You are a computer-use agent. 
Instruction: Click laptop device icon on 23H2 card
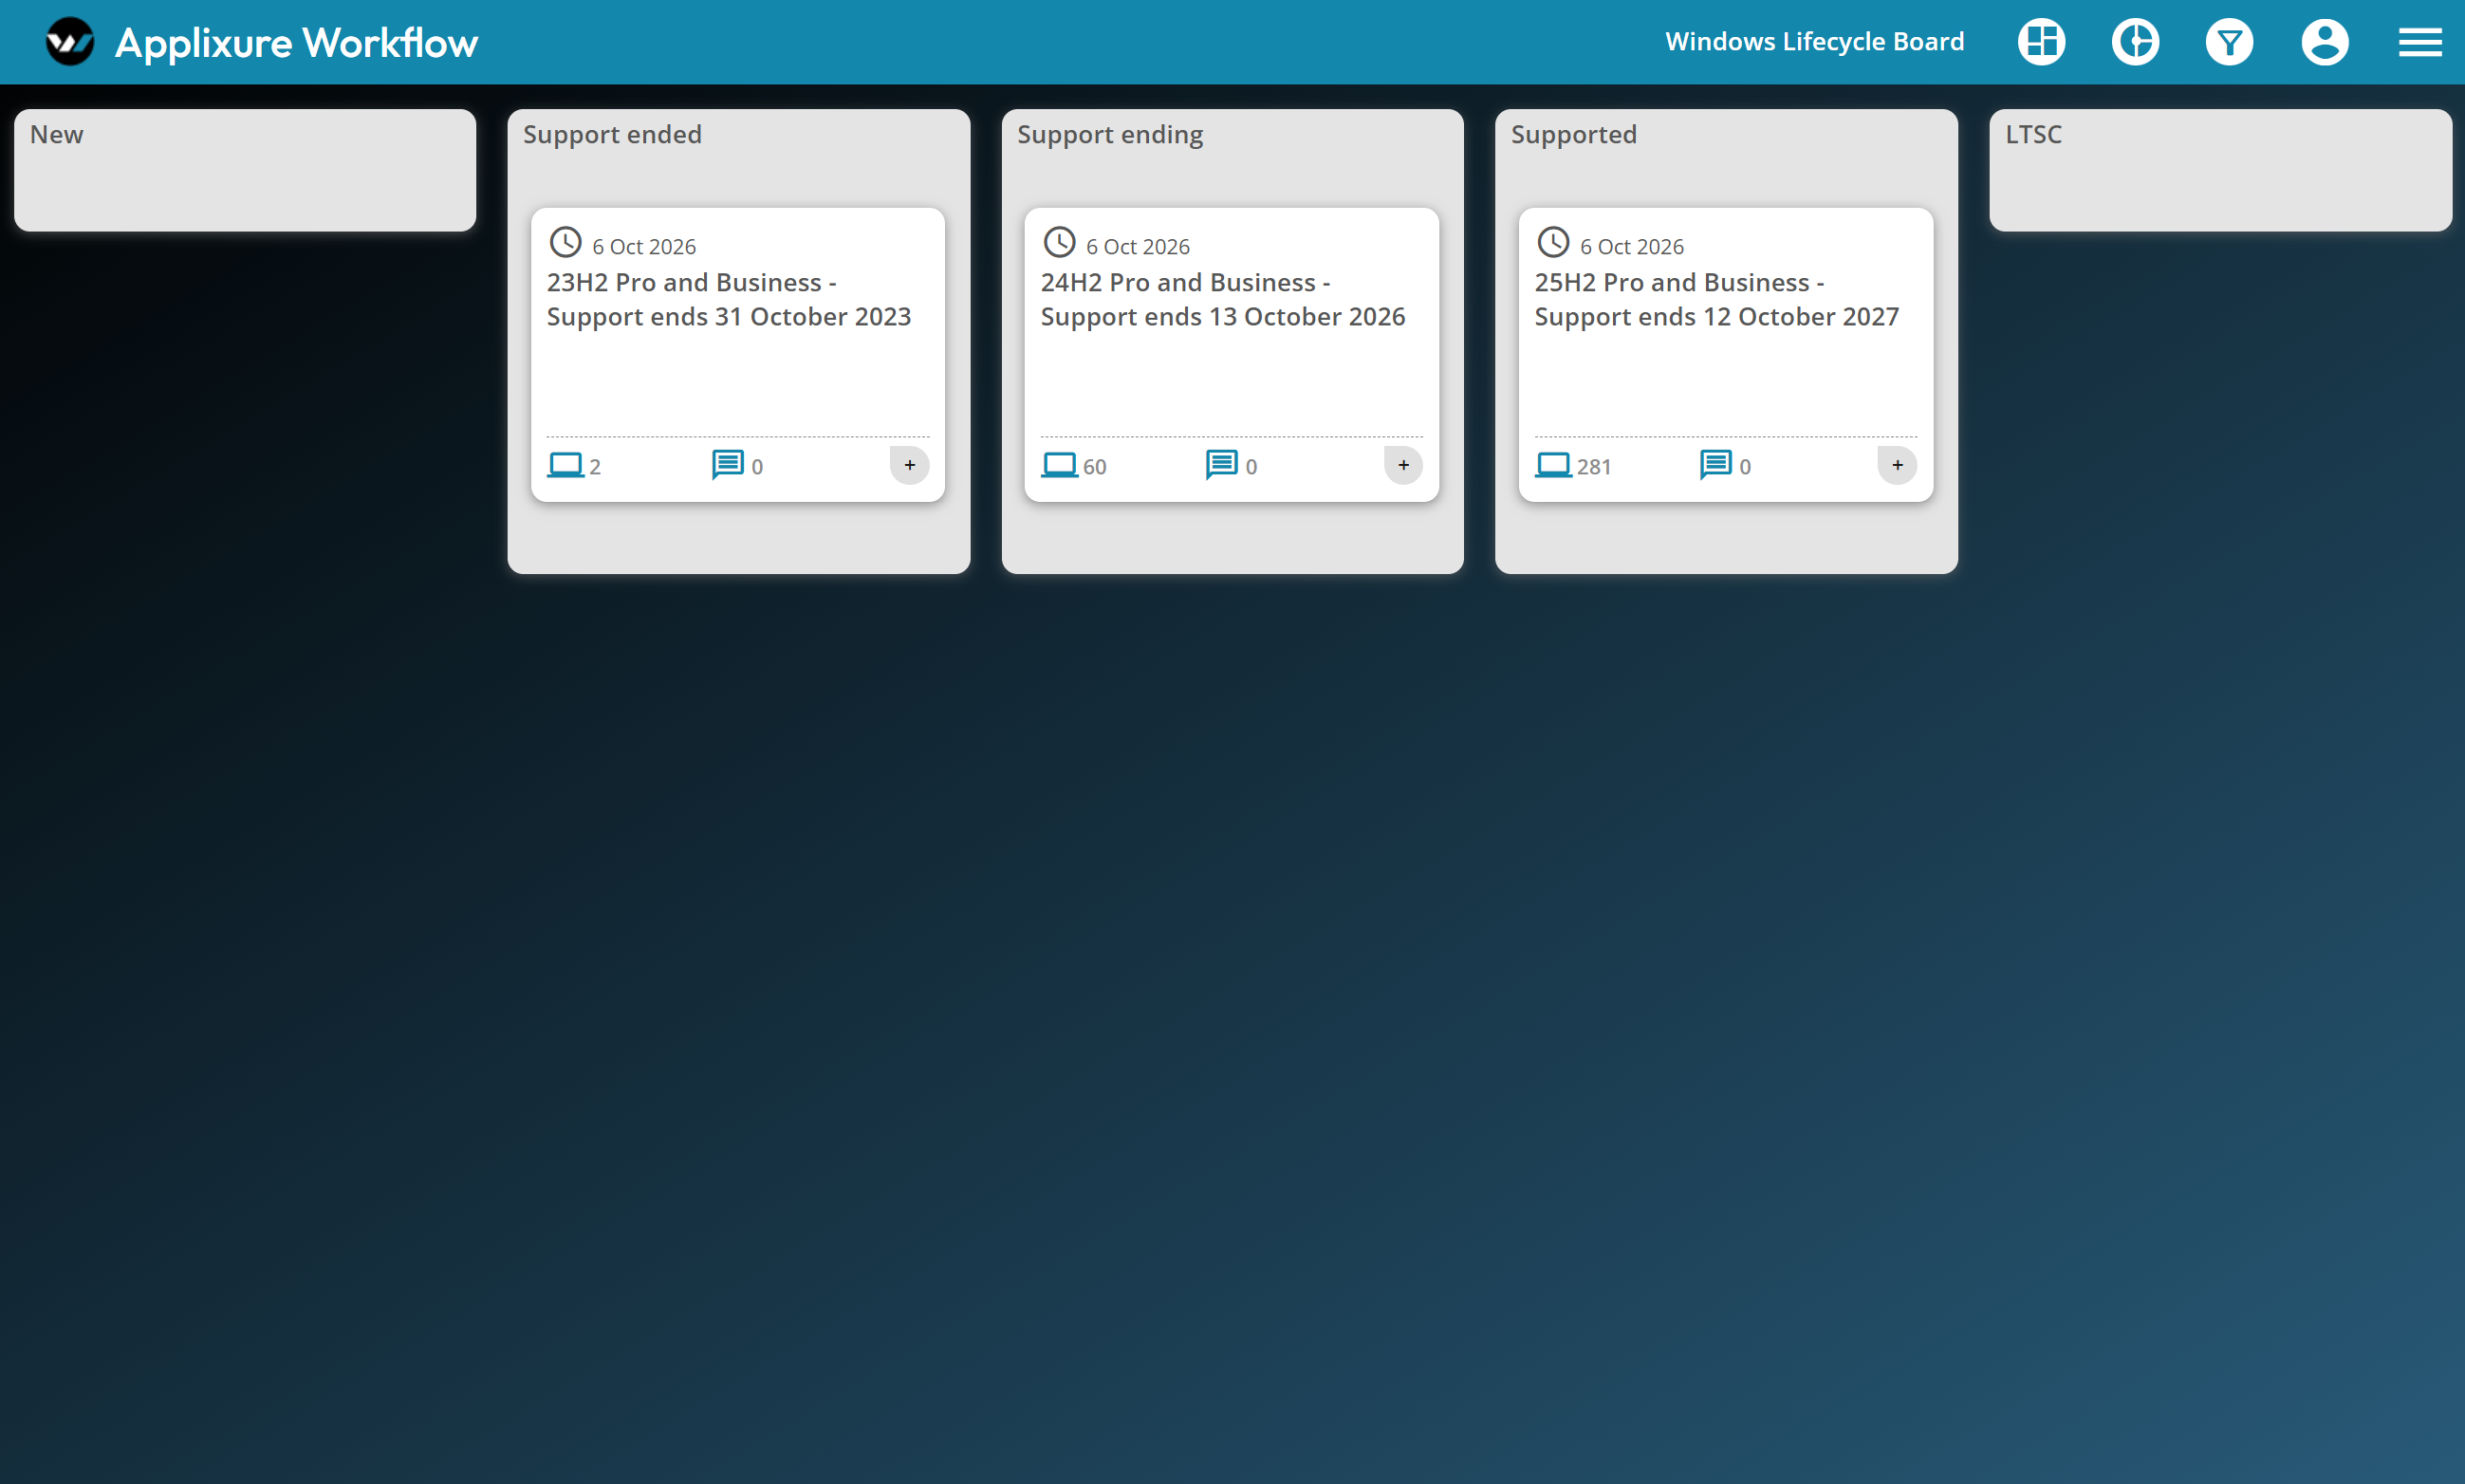pos(566,465)
